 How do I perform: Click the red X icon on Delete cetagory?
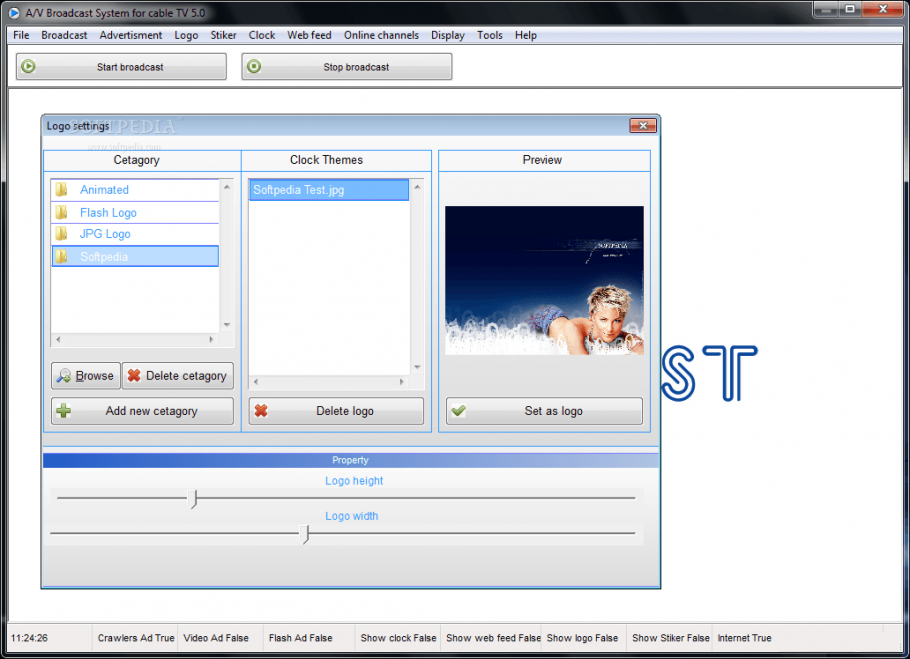135,375
